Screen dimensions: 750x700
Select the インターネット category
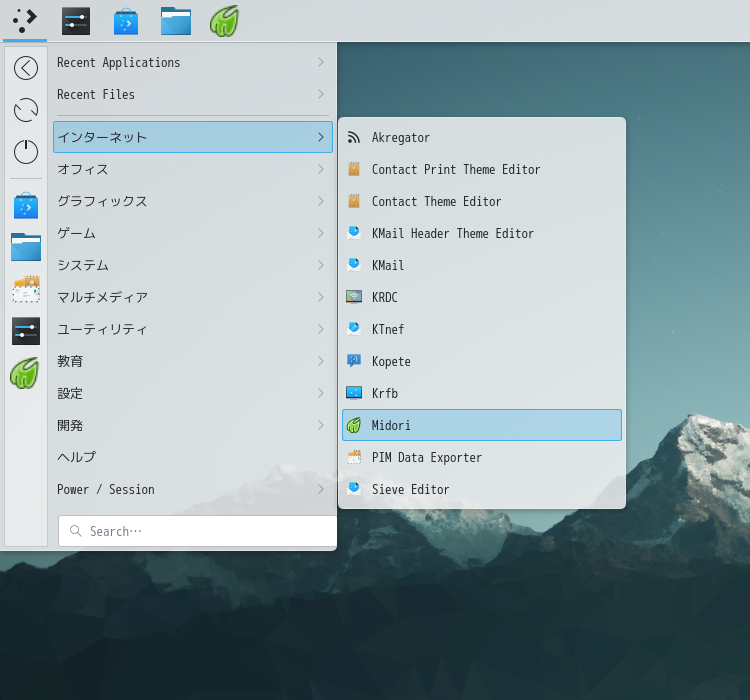pyautogui.click(x=193, y=137)
